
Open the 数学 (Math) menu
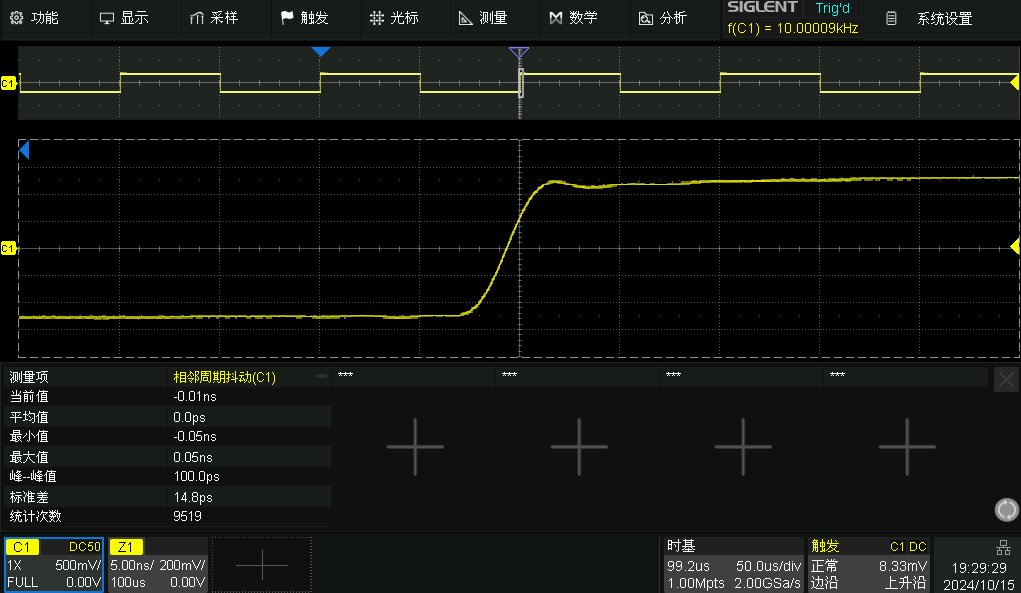point(573,18)
